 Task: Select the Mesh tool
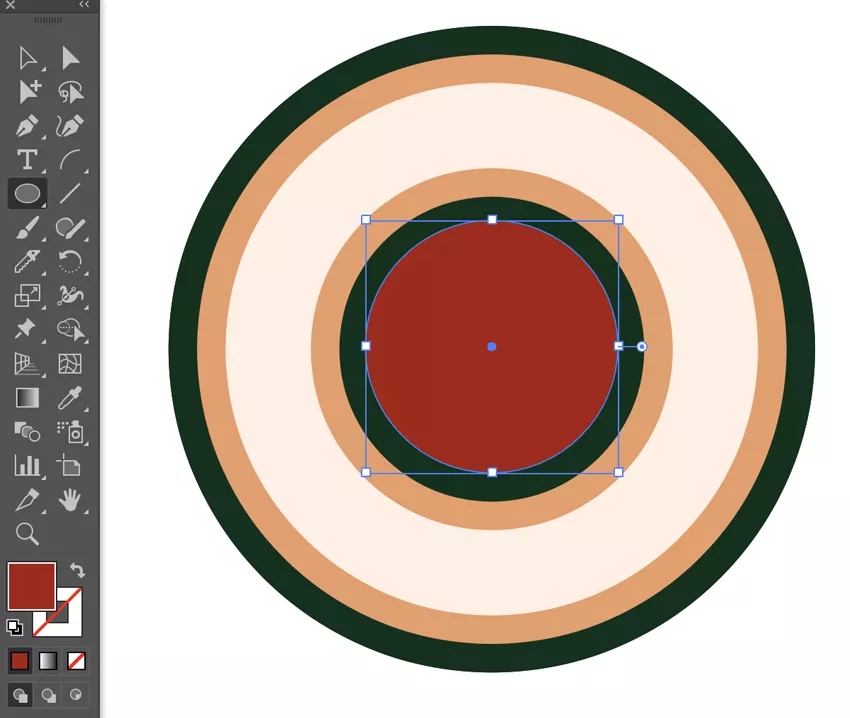(x=70, y=363)
